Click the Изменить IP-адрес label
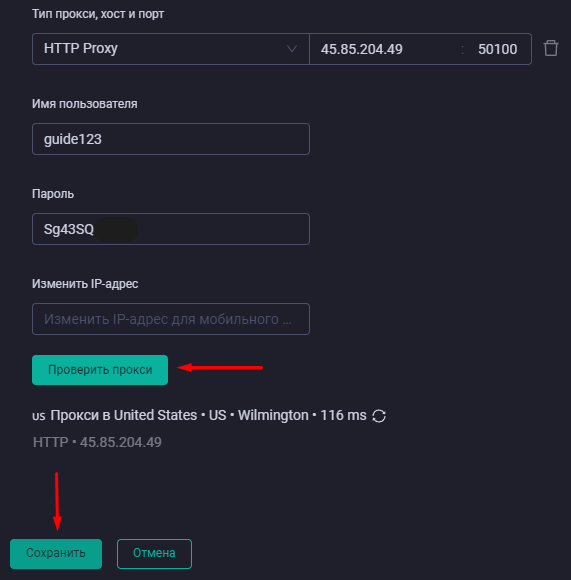Screen dimensions: 571x580 pyautogui.click(x=85, y=284)
